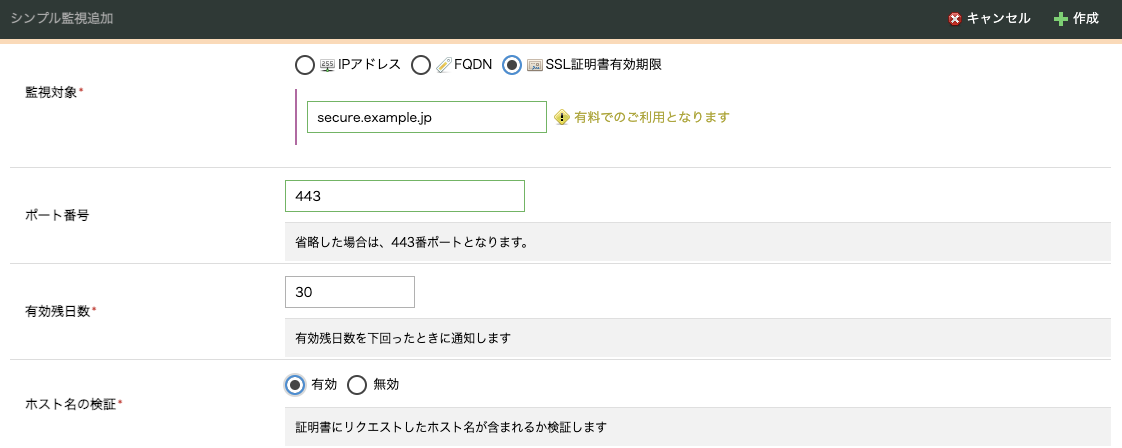
Task: Click the ホスト名の検証 field label
Action: tap(71, 404)
